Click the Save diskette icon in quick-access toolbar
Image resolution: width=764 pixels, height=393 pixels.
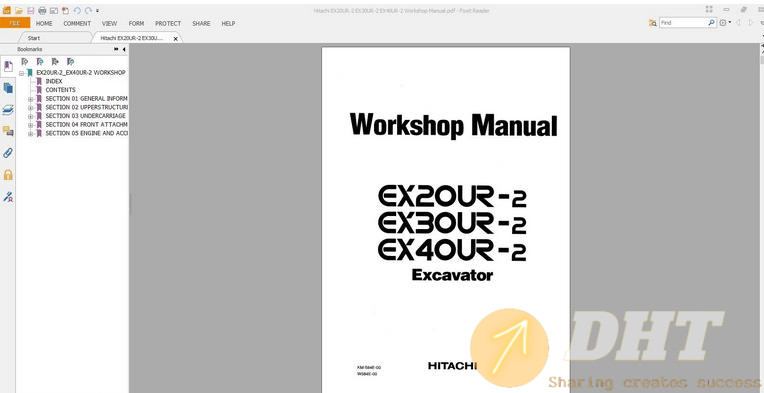pos(31,10)
